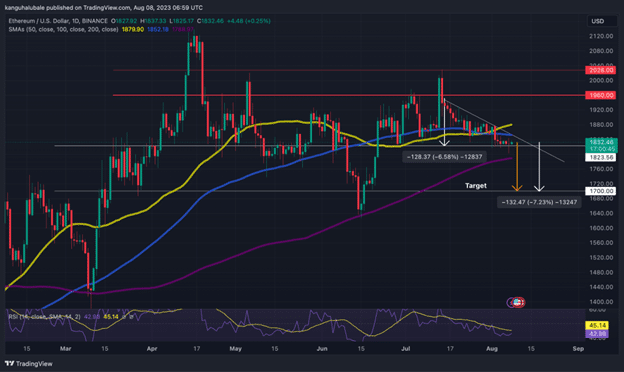Screen dimensions: 624x372
Task: Select the blue 100 SMA value 1852.18
Action: (158, 29)
